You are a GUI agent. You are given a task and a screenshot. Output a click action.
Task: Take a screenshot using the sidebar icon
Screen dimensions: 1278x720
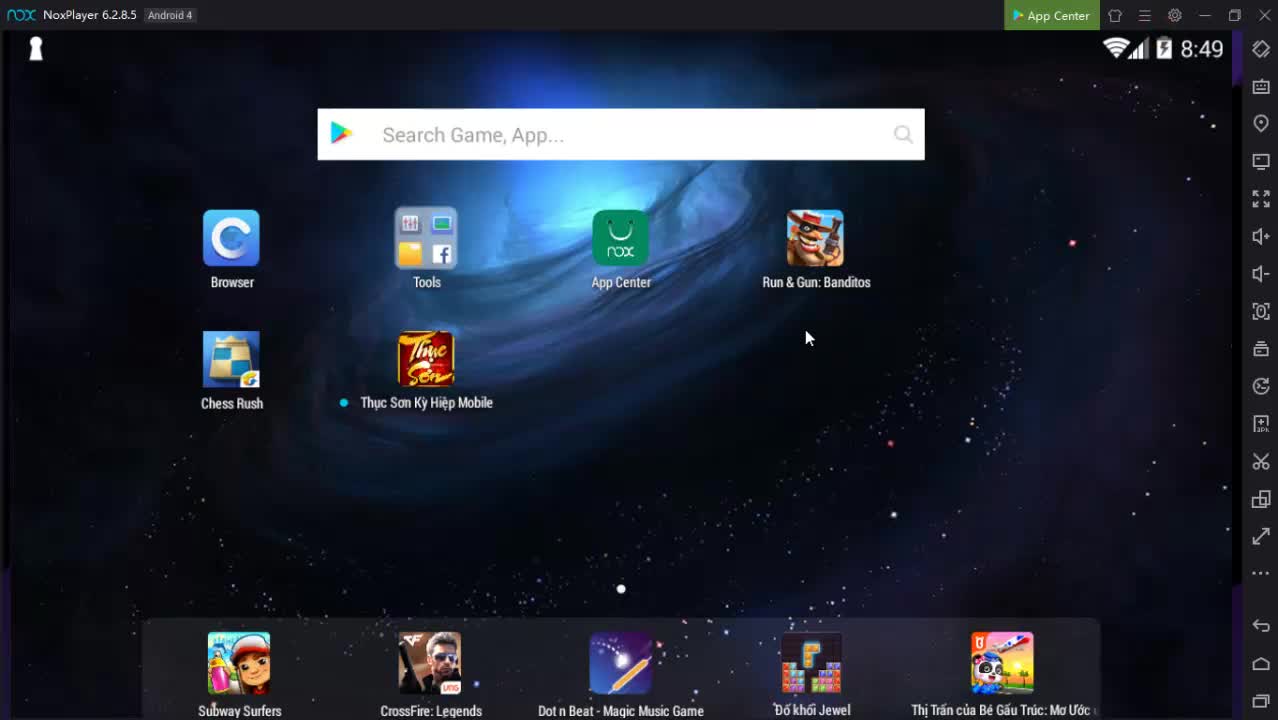(x=1261, y=311)
